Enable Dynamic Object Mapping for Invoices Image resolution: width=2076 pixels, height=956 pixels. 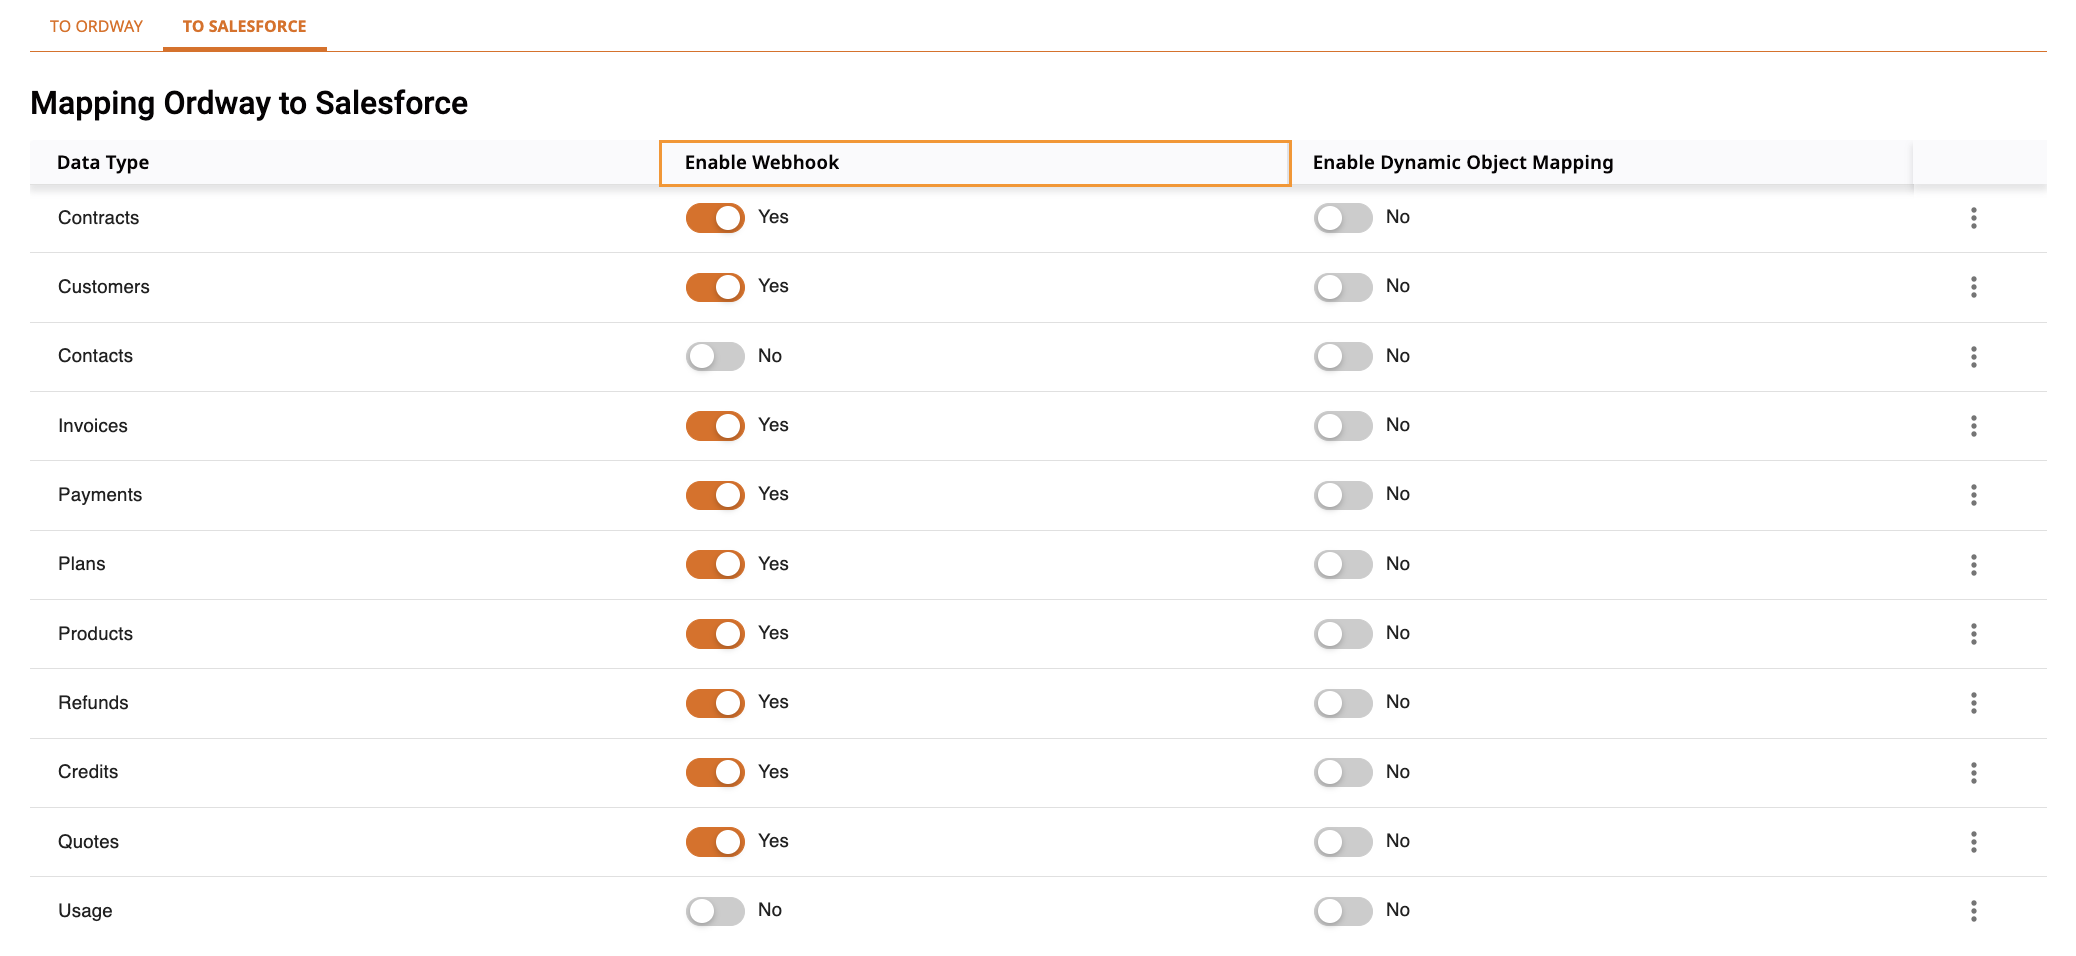1343,426
